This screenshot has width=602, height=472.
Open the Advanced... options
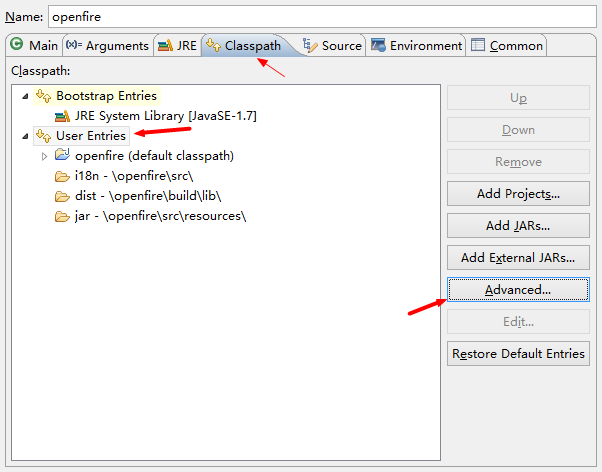point(518,290)
